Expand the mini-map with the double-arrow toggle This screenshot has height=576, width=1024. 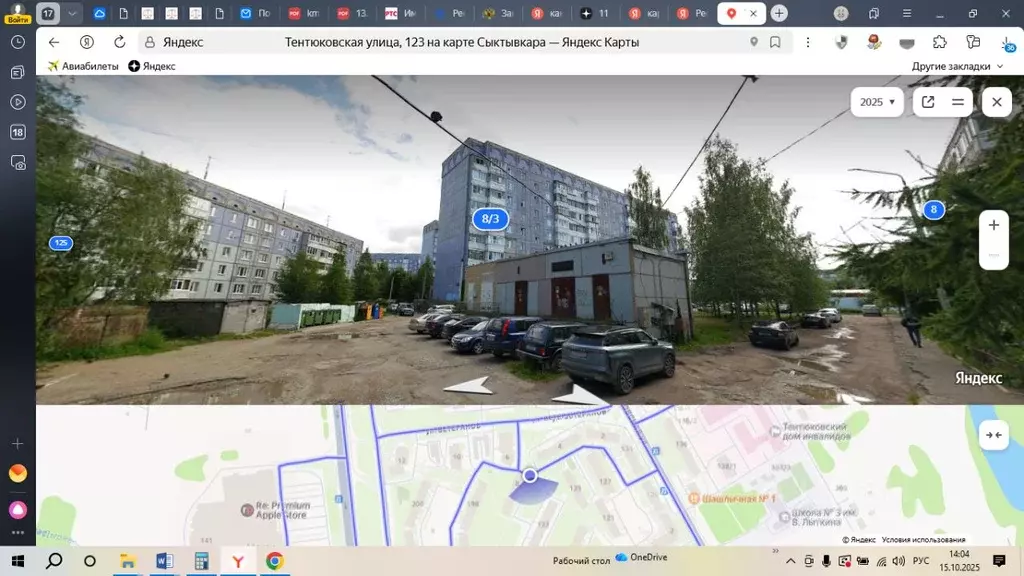pyautogui.click(x=993, y=435)
